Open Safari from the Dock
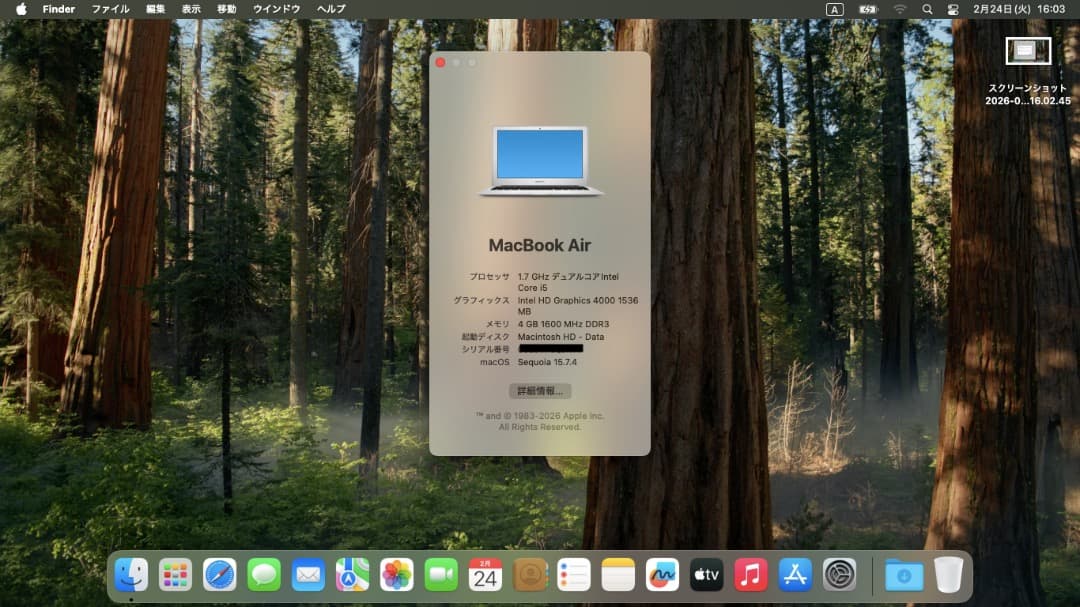 coord(220,575)
